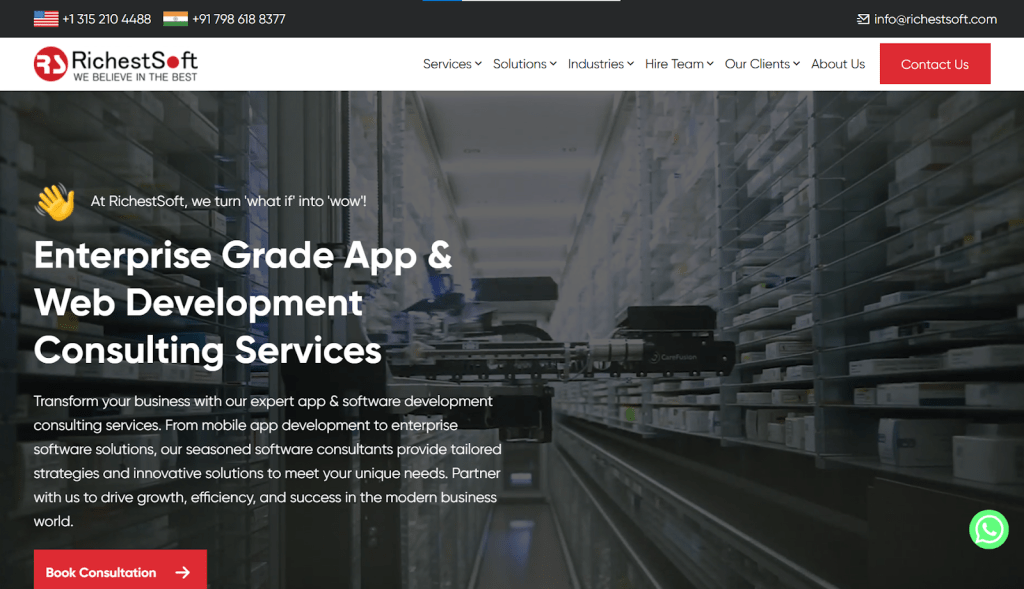This screenshot has width=1024, height=589.
Task: Click the arrow on Book Consultation
Action: click(x=182, y=572)
